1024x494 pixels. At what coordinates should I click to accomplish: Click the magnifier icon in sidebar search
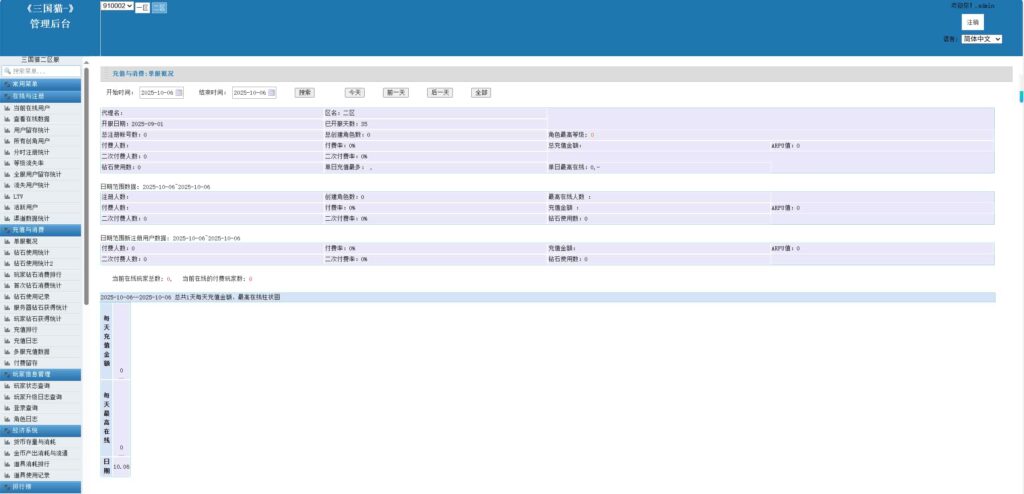click(x=7, y=71)
